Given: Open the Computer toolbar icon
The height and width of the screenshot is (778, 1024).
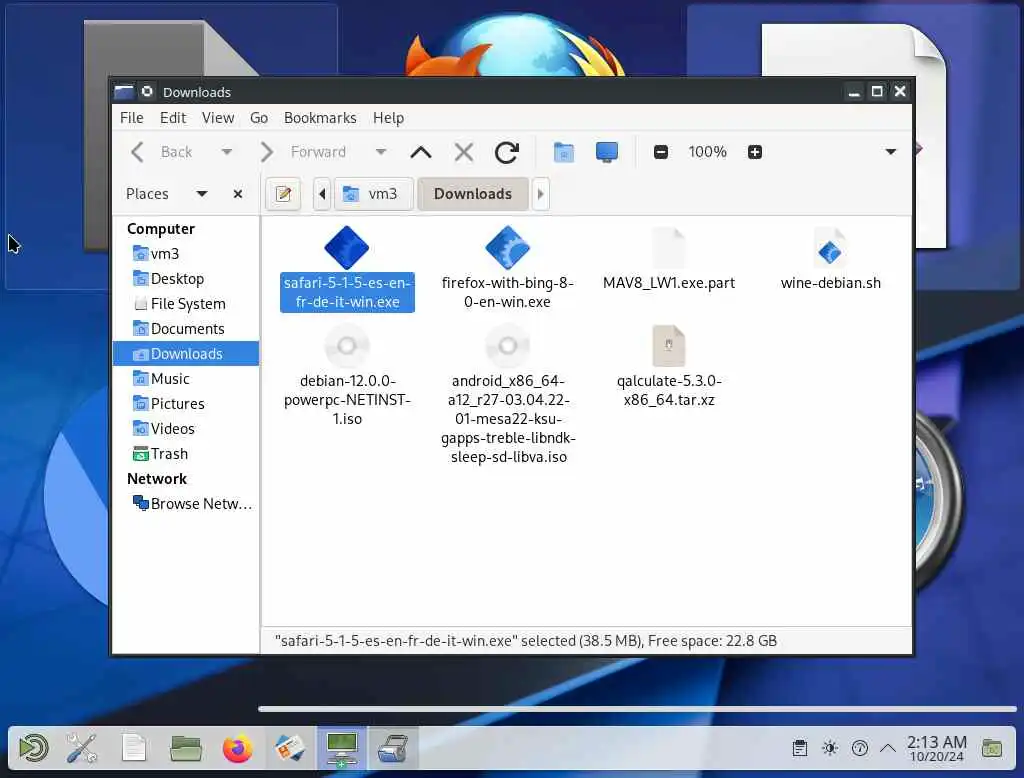Looking at the screenshot, I should pos(607,152).
